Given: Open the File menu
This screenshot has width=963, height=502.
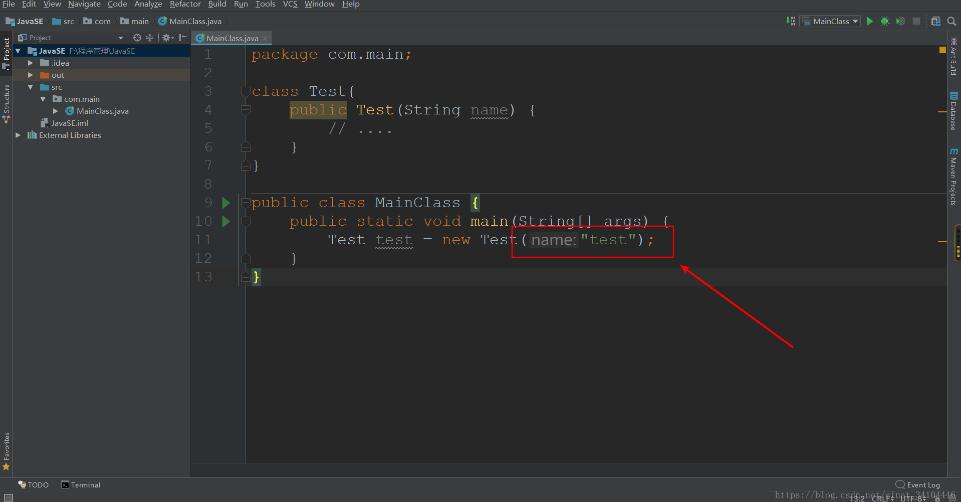Looking at the screenshot, I should [x=9, y=4].
